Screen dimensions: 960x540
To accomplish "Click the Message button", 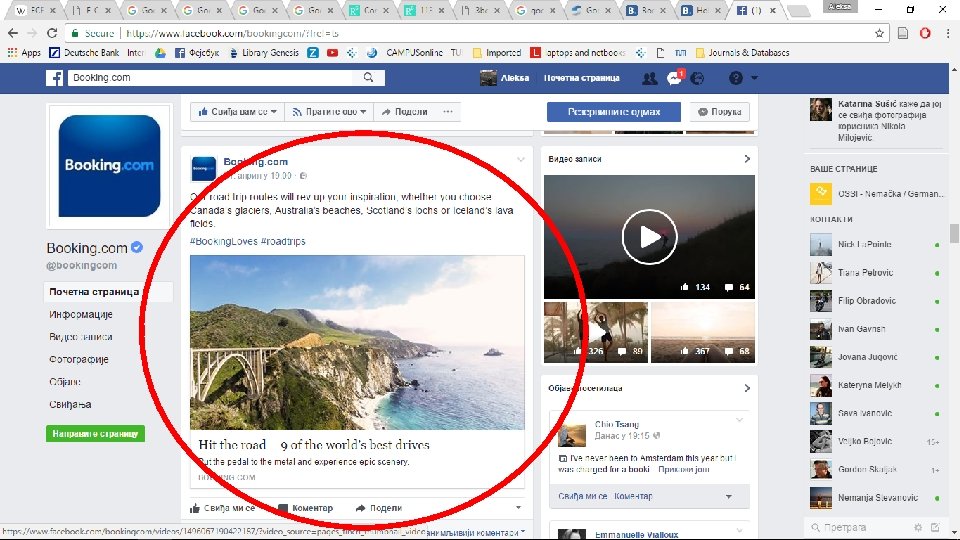I will (x=719, y=111).
